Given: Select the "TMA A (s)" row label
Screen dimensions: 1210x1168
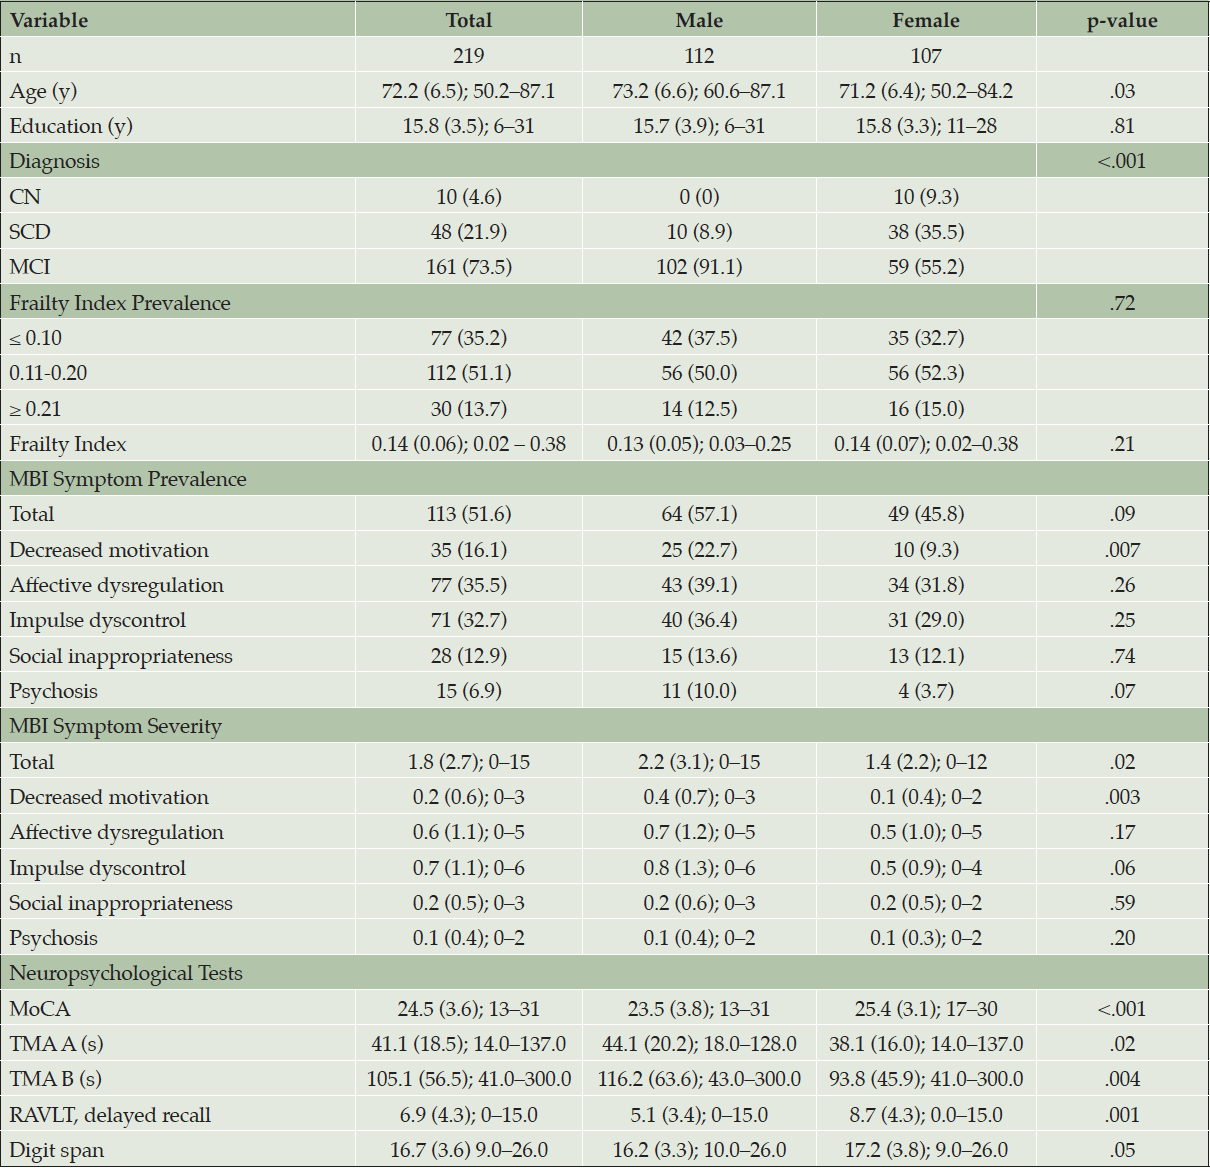Looking at the screenshot, I should coord(56,1044).
